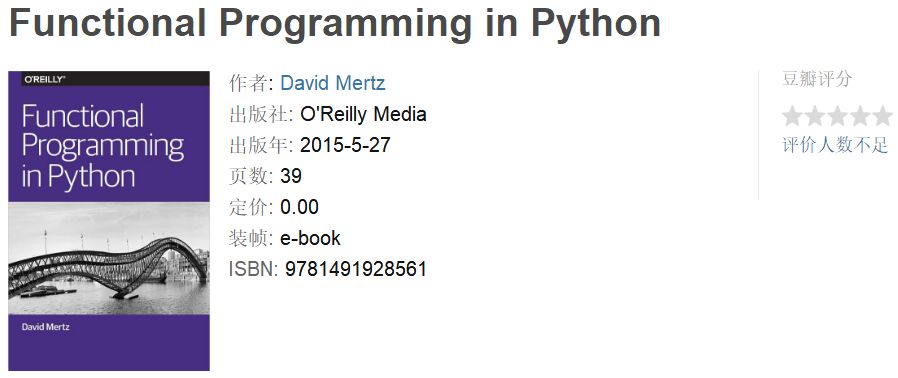
Task: Click page count value 39
Action: click(x=291, y=176)
